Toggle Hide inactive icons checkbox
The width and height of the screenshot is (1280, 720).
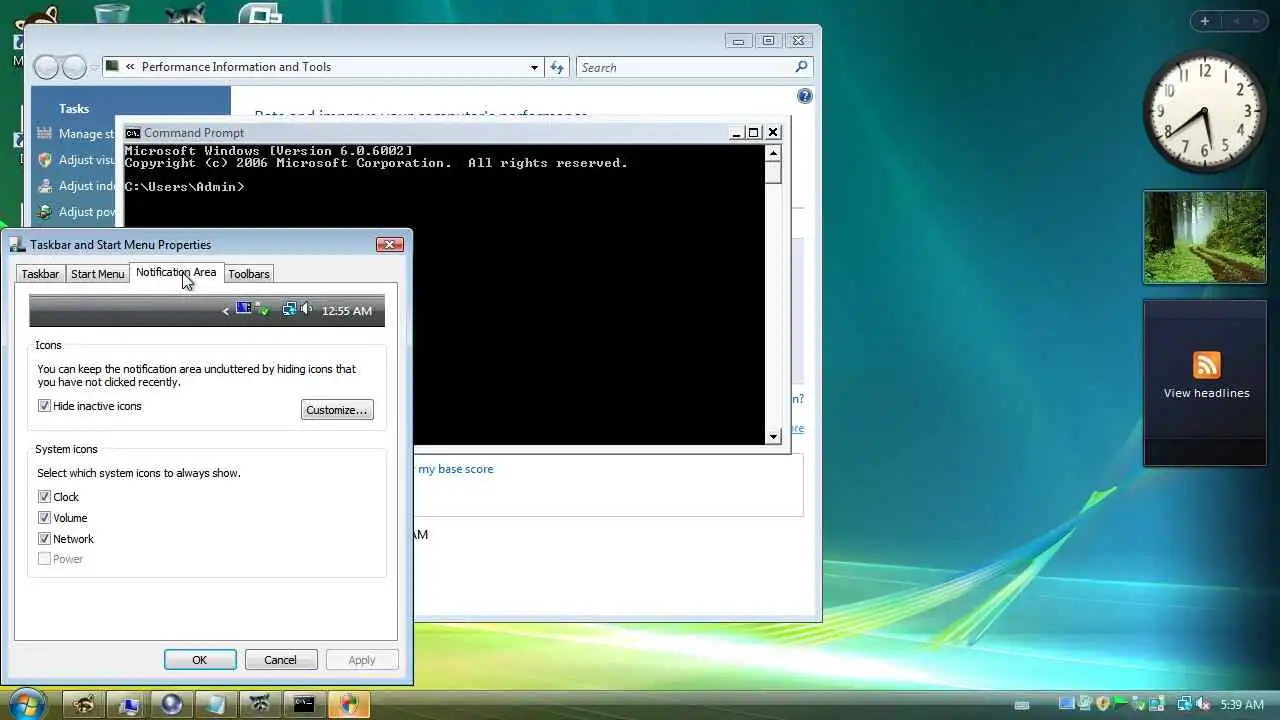(44, 406)
